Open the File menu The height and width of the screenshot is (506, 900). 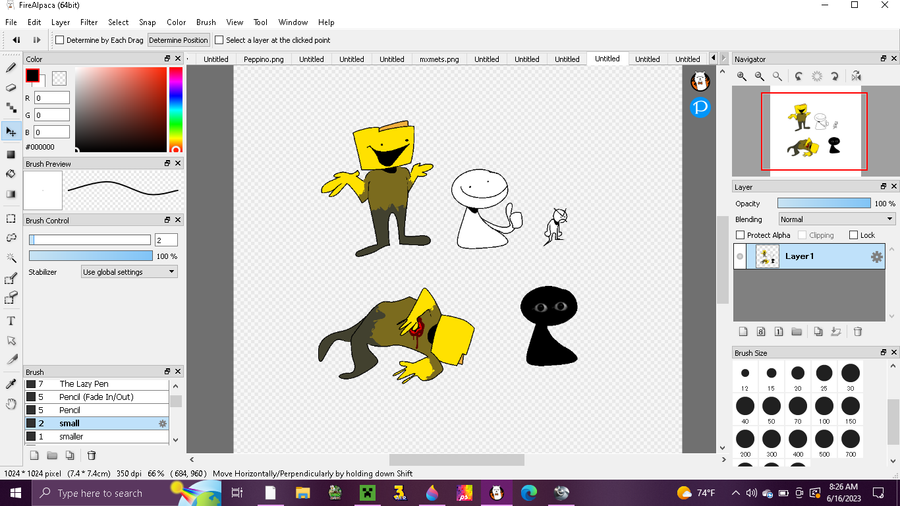click(x=11, y=22)
